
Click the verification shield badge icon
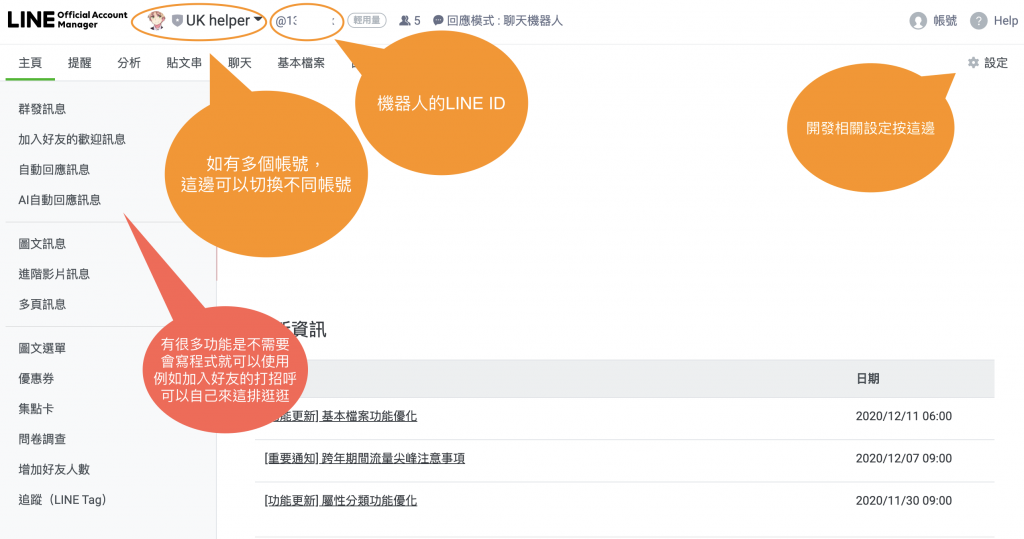click(x=177, y=21)
